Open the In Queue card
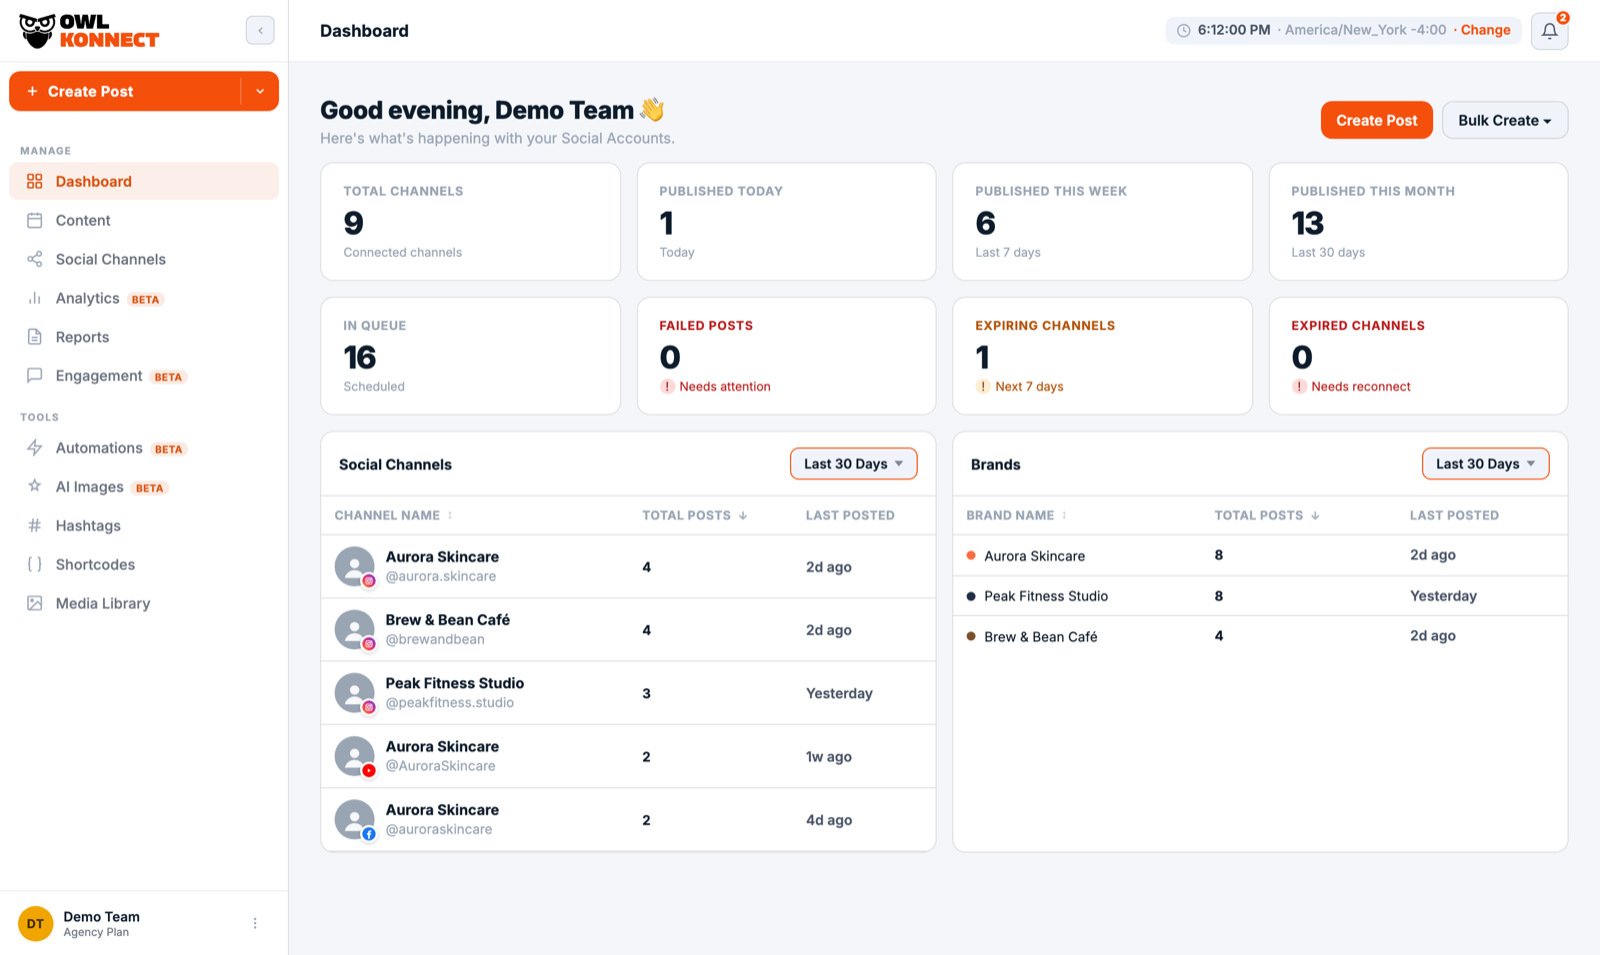The height and width of the screenshot is (955, 1600). click(470, 356)
